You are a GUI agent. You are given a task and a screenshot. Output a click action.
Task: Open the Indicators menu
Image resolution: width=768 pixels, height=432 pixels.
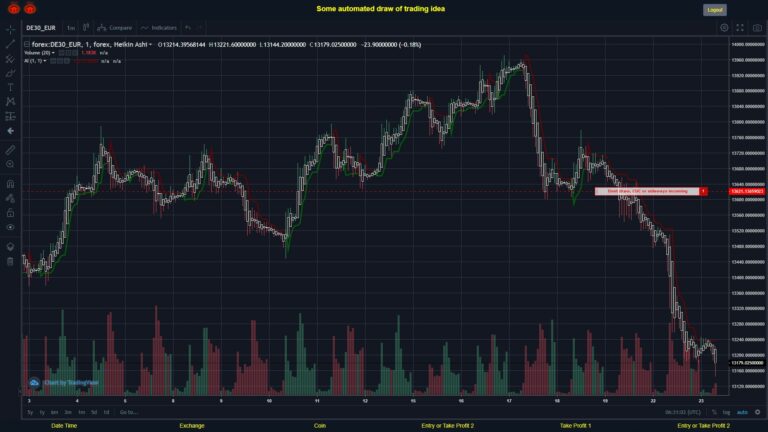[159, 27]
